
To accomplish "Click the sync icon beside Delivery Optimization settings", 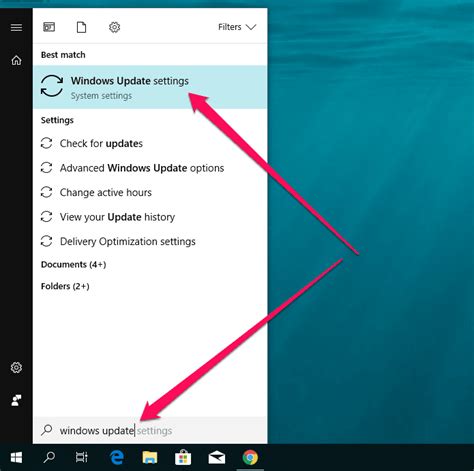I will (46, 241).
